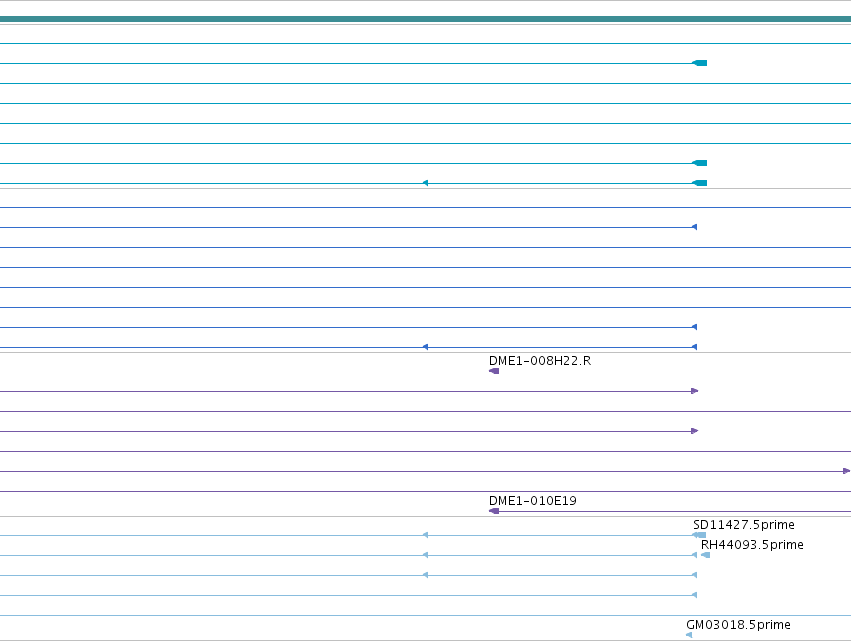
Task: Select the GM03018.5prime EST label
Action: click(x=738, y=625)
